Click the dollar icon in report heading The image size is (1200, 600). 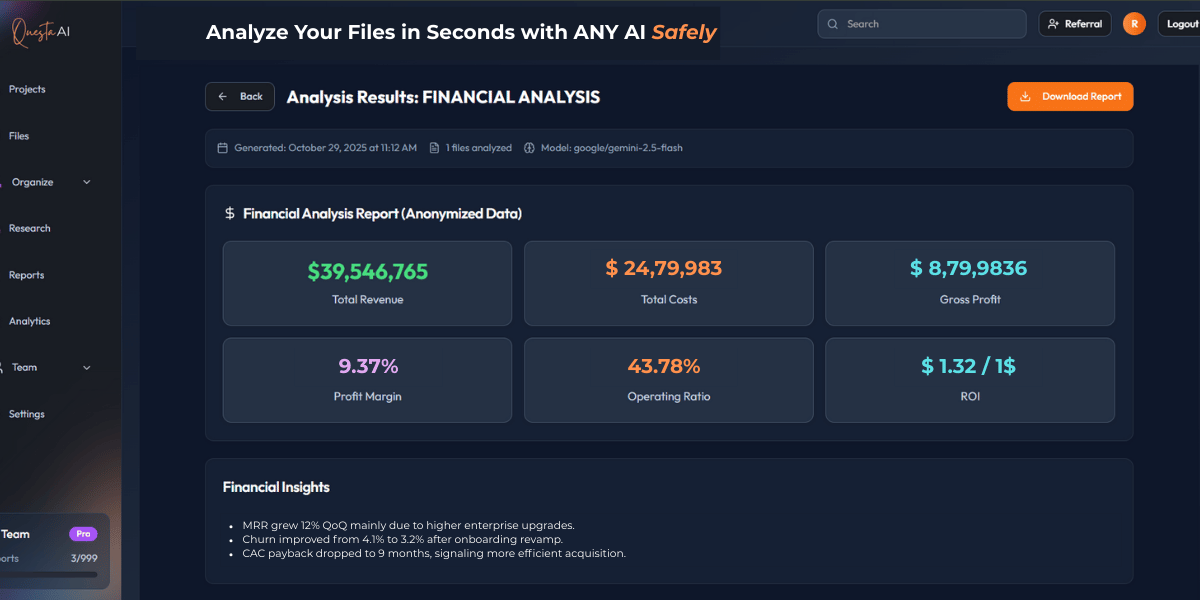[230, 214]
